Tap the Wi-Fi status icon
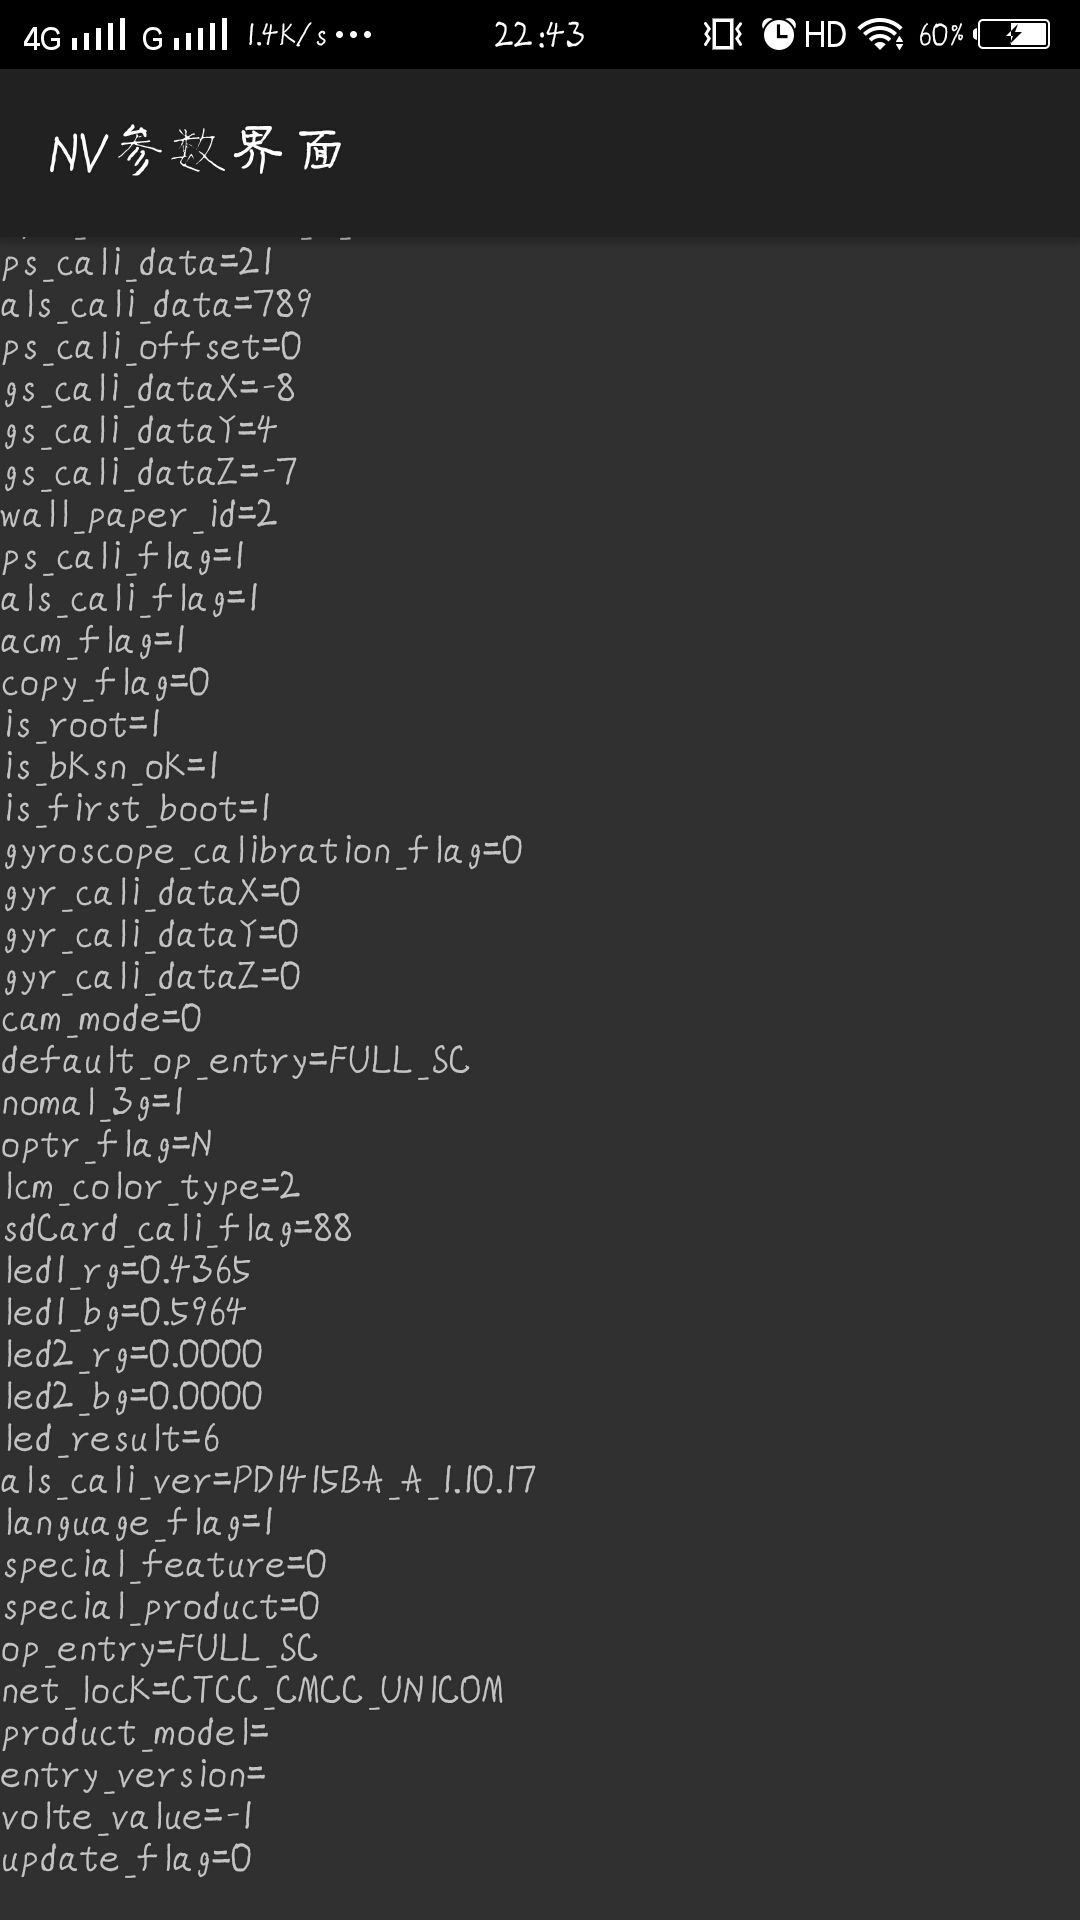 (x=881, y=36)
